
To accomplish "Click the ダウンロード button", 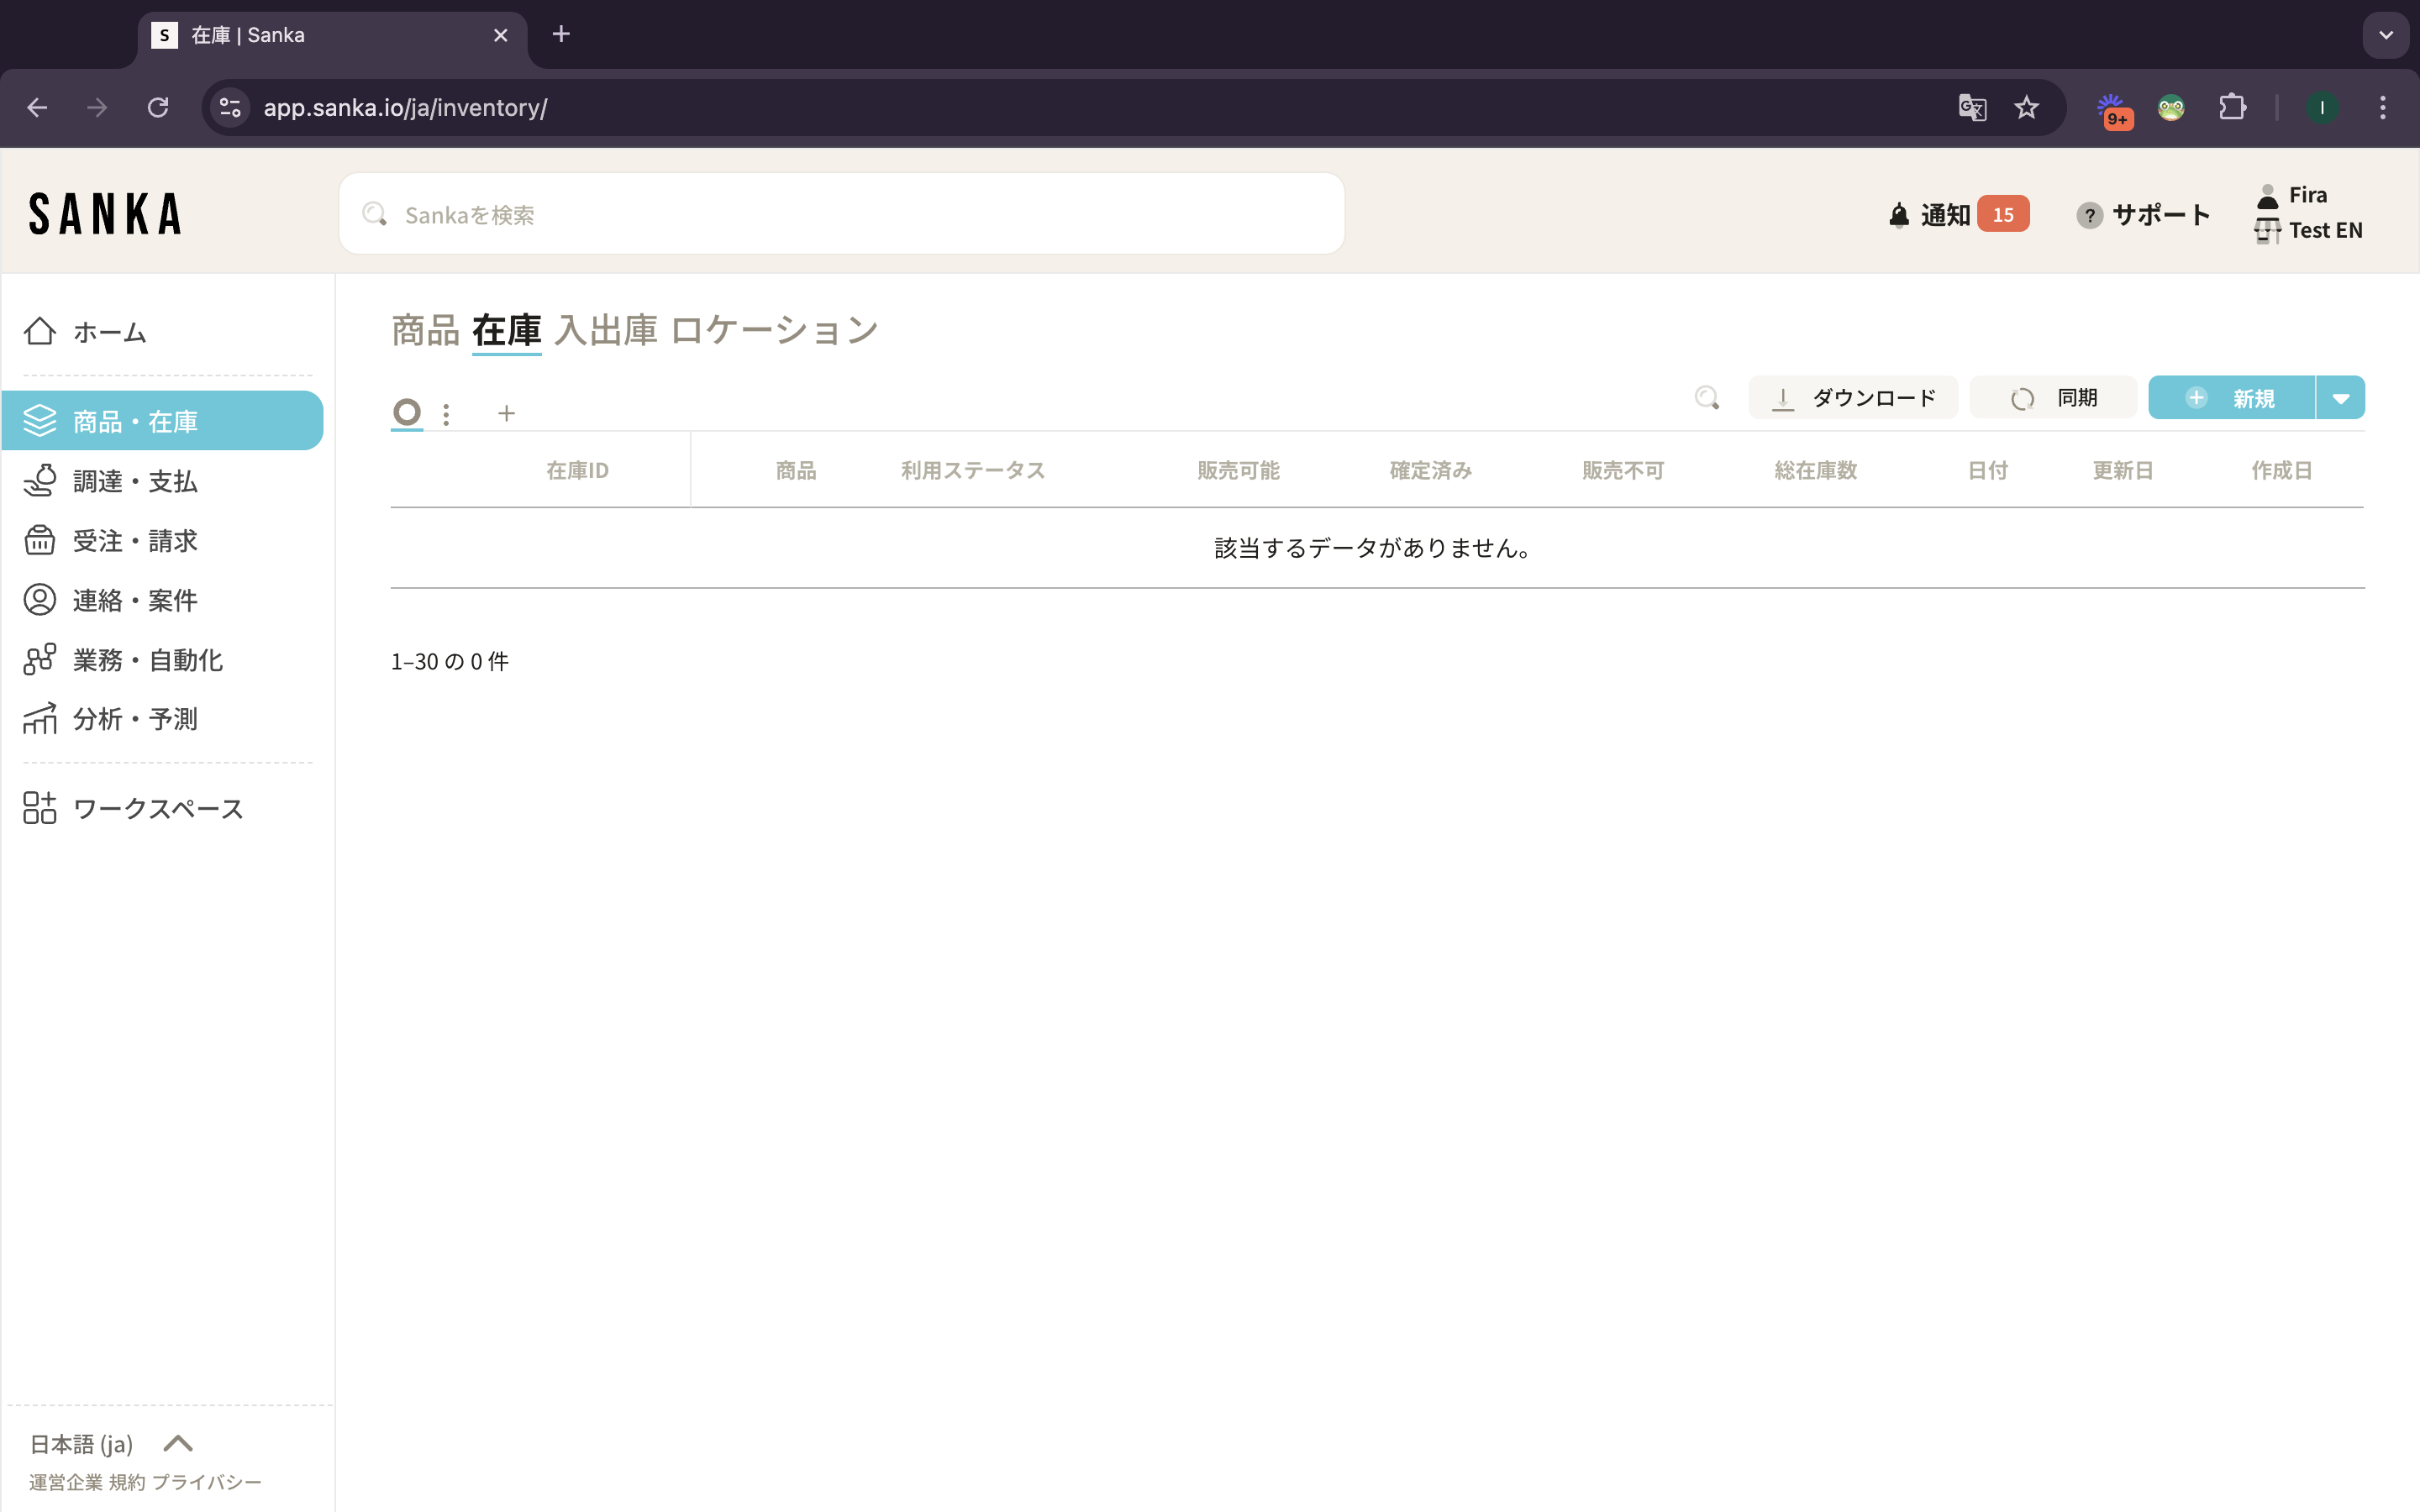I will point(1853,398).
